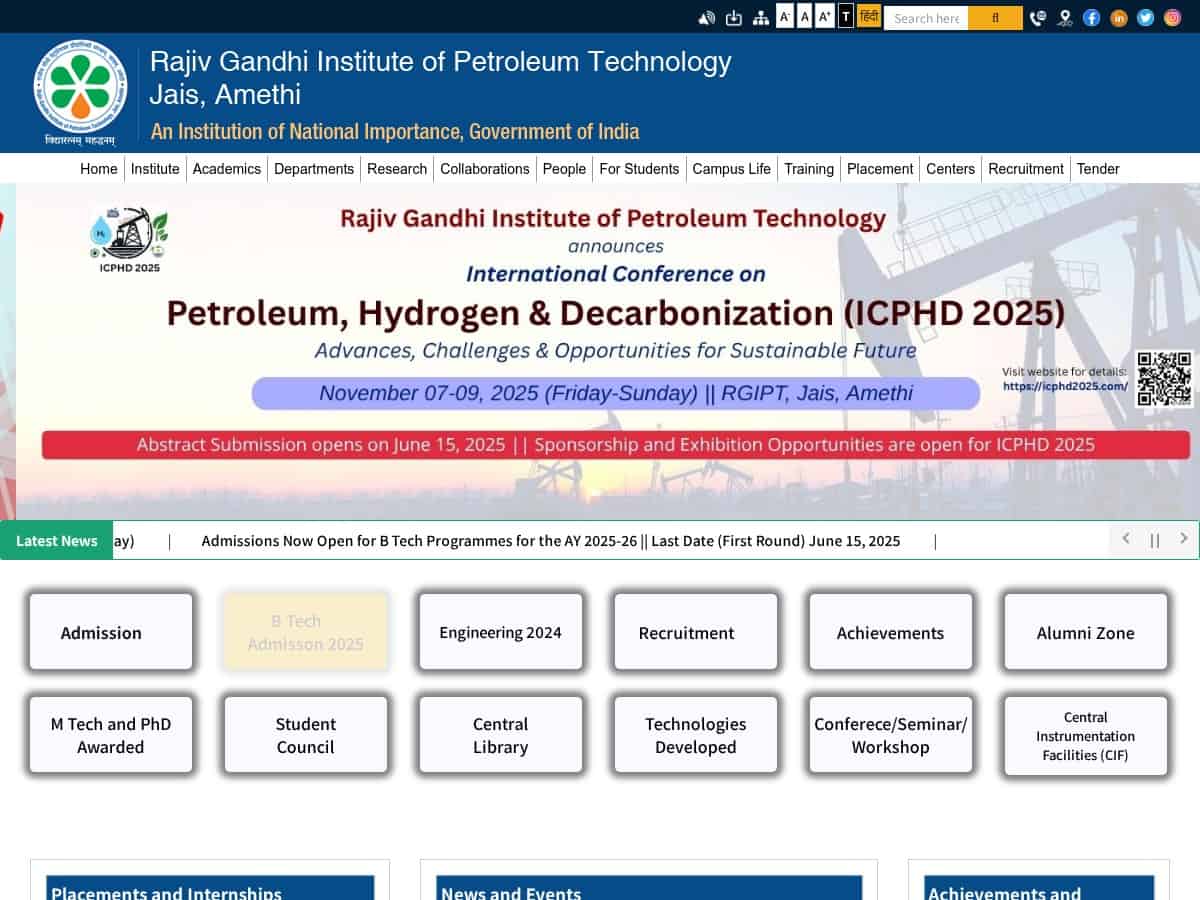1200x900 pixels.
Task: Open the phone contact icon
Action: [x=1038, y=17]
